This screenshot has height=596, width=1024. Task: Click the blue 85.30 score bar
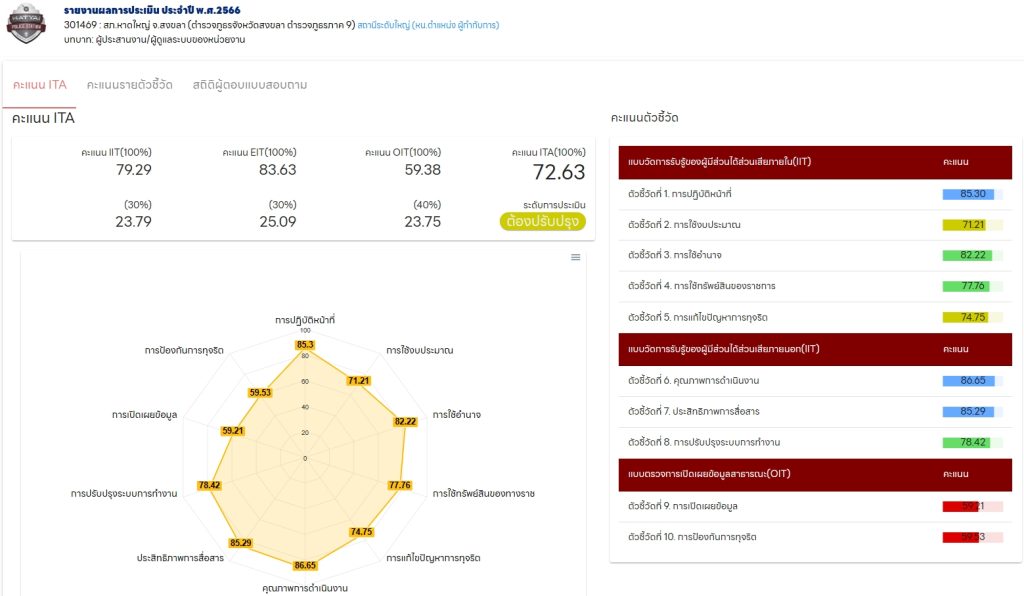[x=967, y=194]
